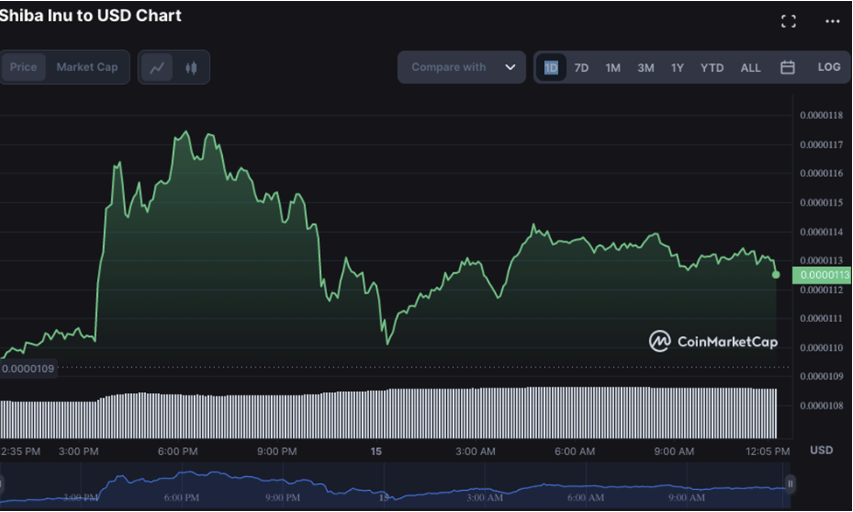Click the 9:00 AM axis label
The height and width of the screenshot is (512, 853).
(674, 451)
